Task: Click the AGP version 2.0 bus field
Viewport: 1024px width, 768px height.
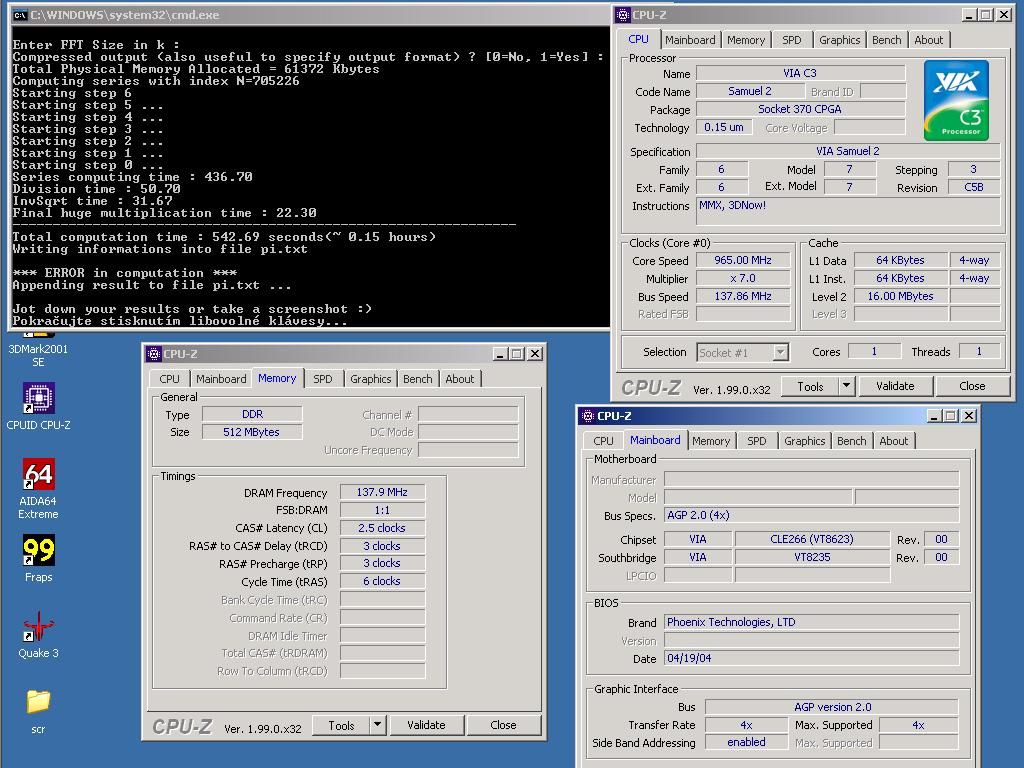Action: point(831,707)
